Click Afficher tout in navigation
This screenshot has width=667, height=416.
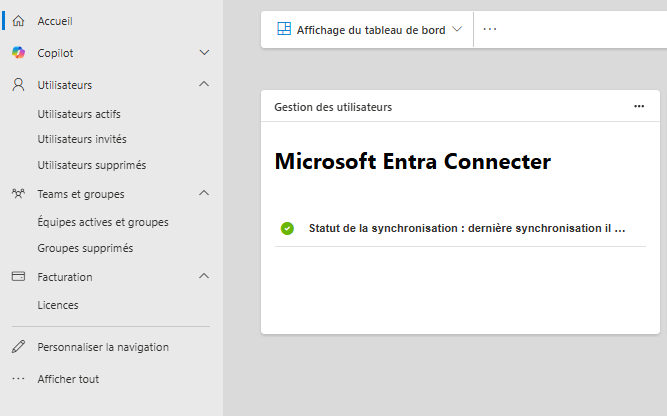coord(68,379)
